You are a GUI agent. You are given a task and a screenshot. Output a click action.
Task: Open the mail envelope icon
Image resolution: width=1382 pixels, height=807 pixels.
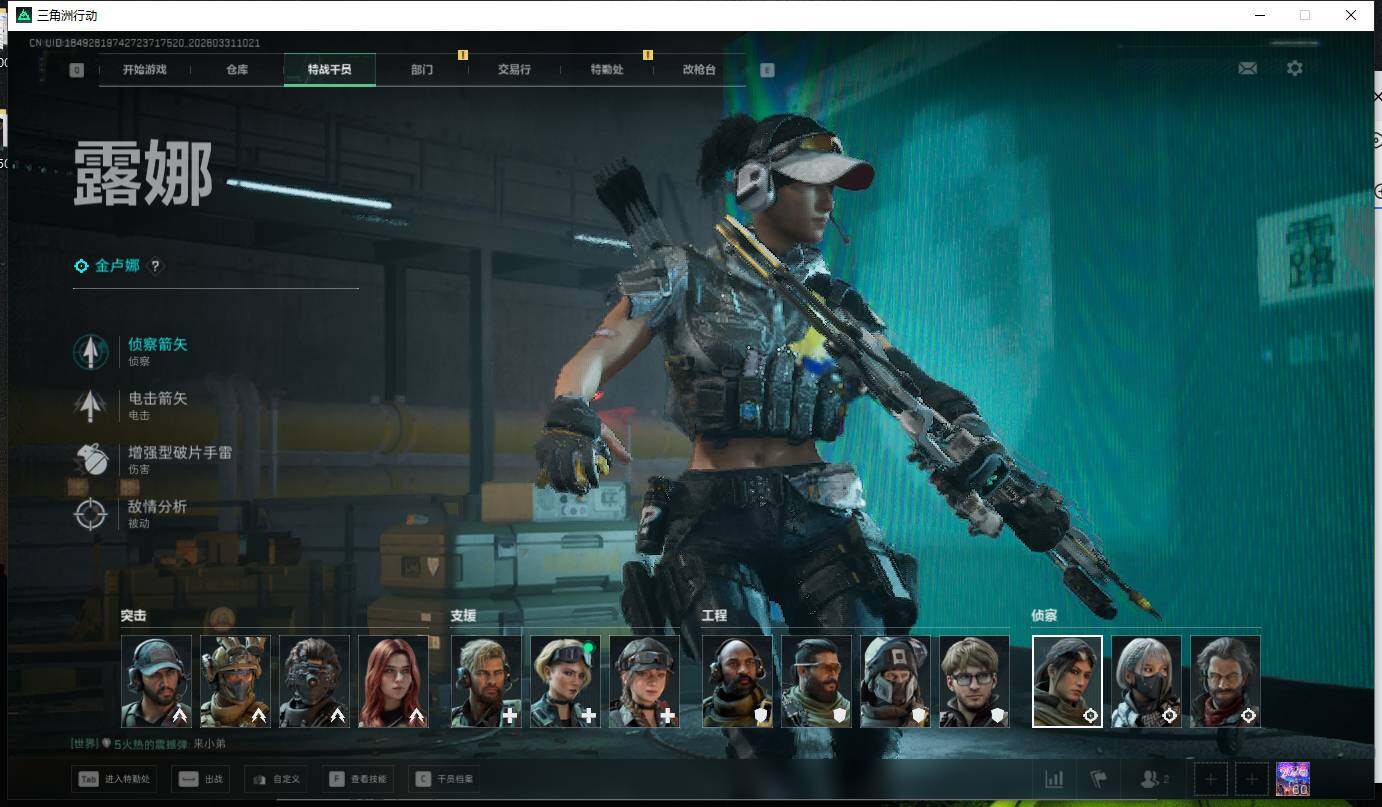coord(1248,69)
